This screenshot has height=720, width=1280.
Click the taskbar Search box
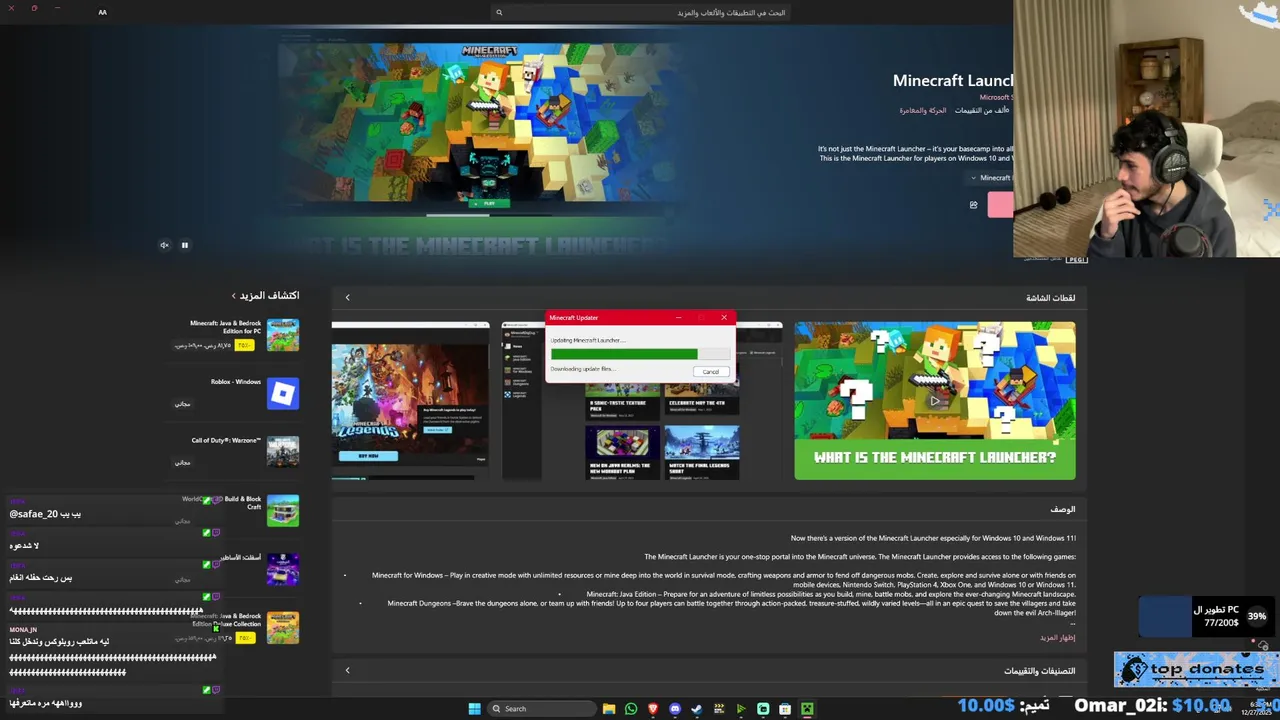(540, 709)
